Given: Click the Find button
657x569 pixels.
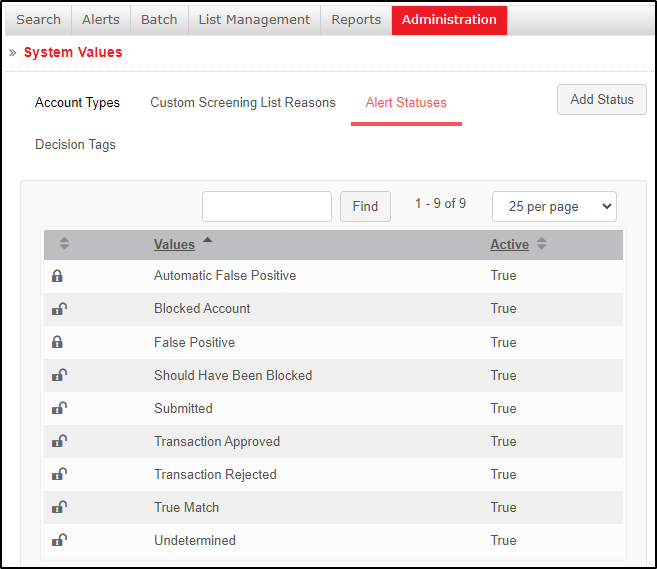Looking at the screenshot, I should pyautogui.click(x=365, y=206).
